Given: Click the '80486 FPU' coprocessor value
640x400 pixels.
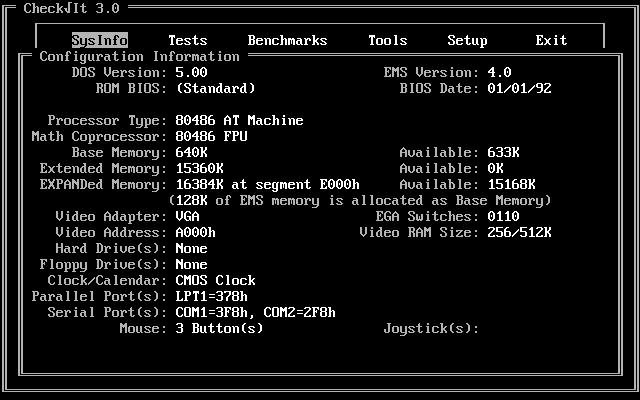Looking at the screenshot, I should 211,136.
